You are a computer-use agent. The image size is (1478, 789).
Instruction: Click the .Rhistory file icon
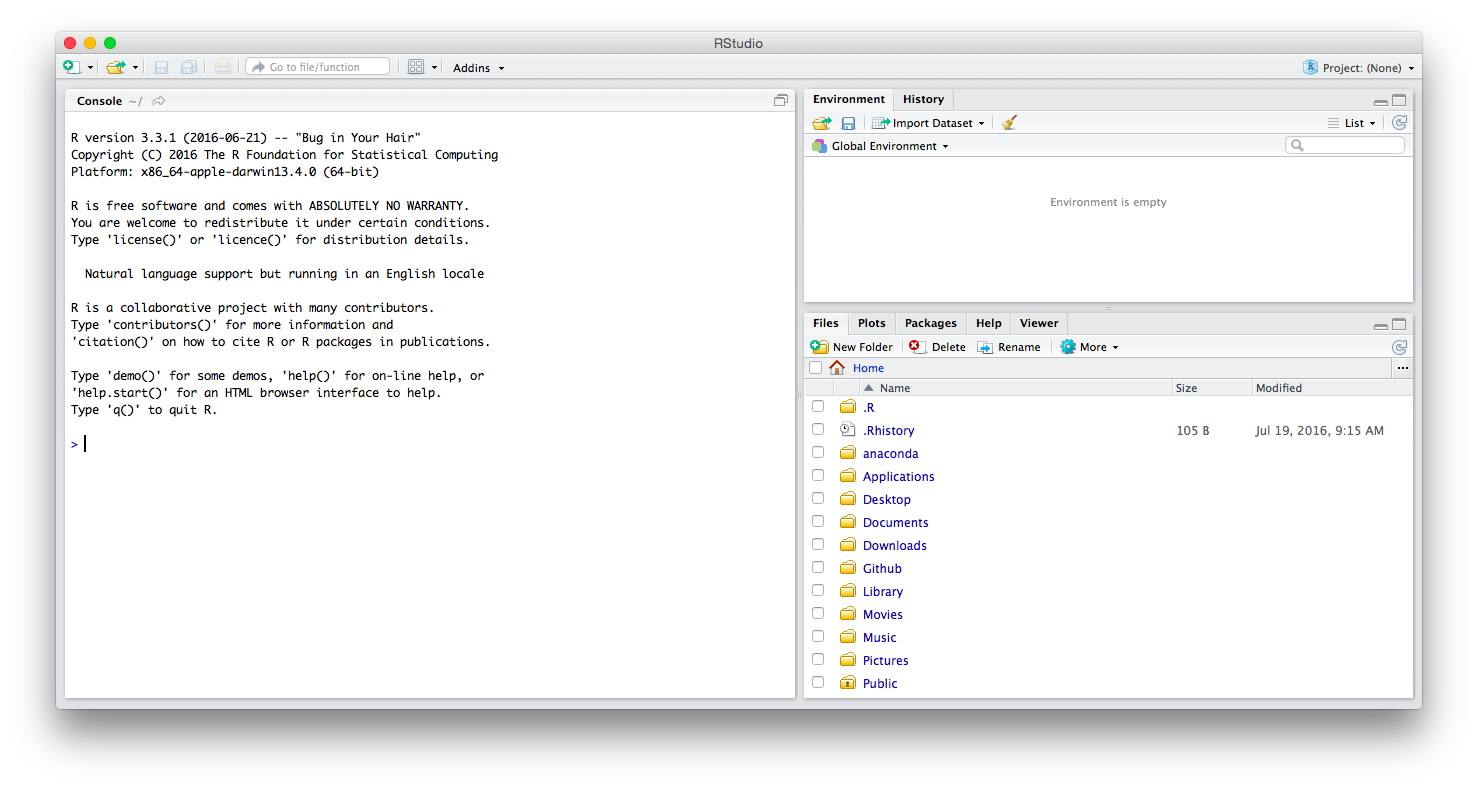tap(848, 430)
